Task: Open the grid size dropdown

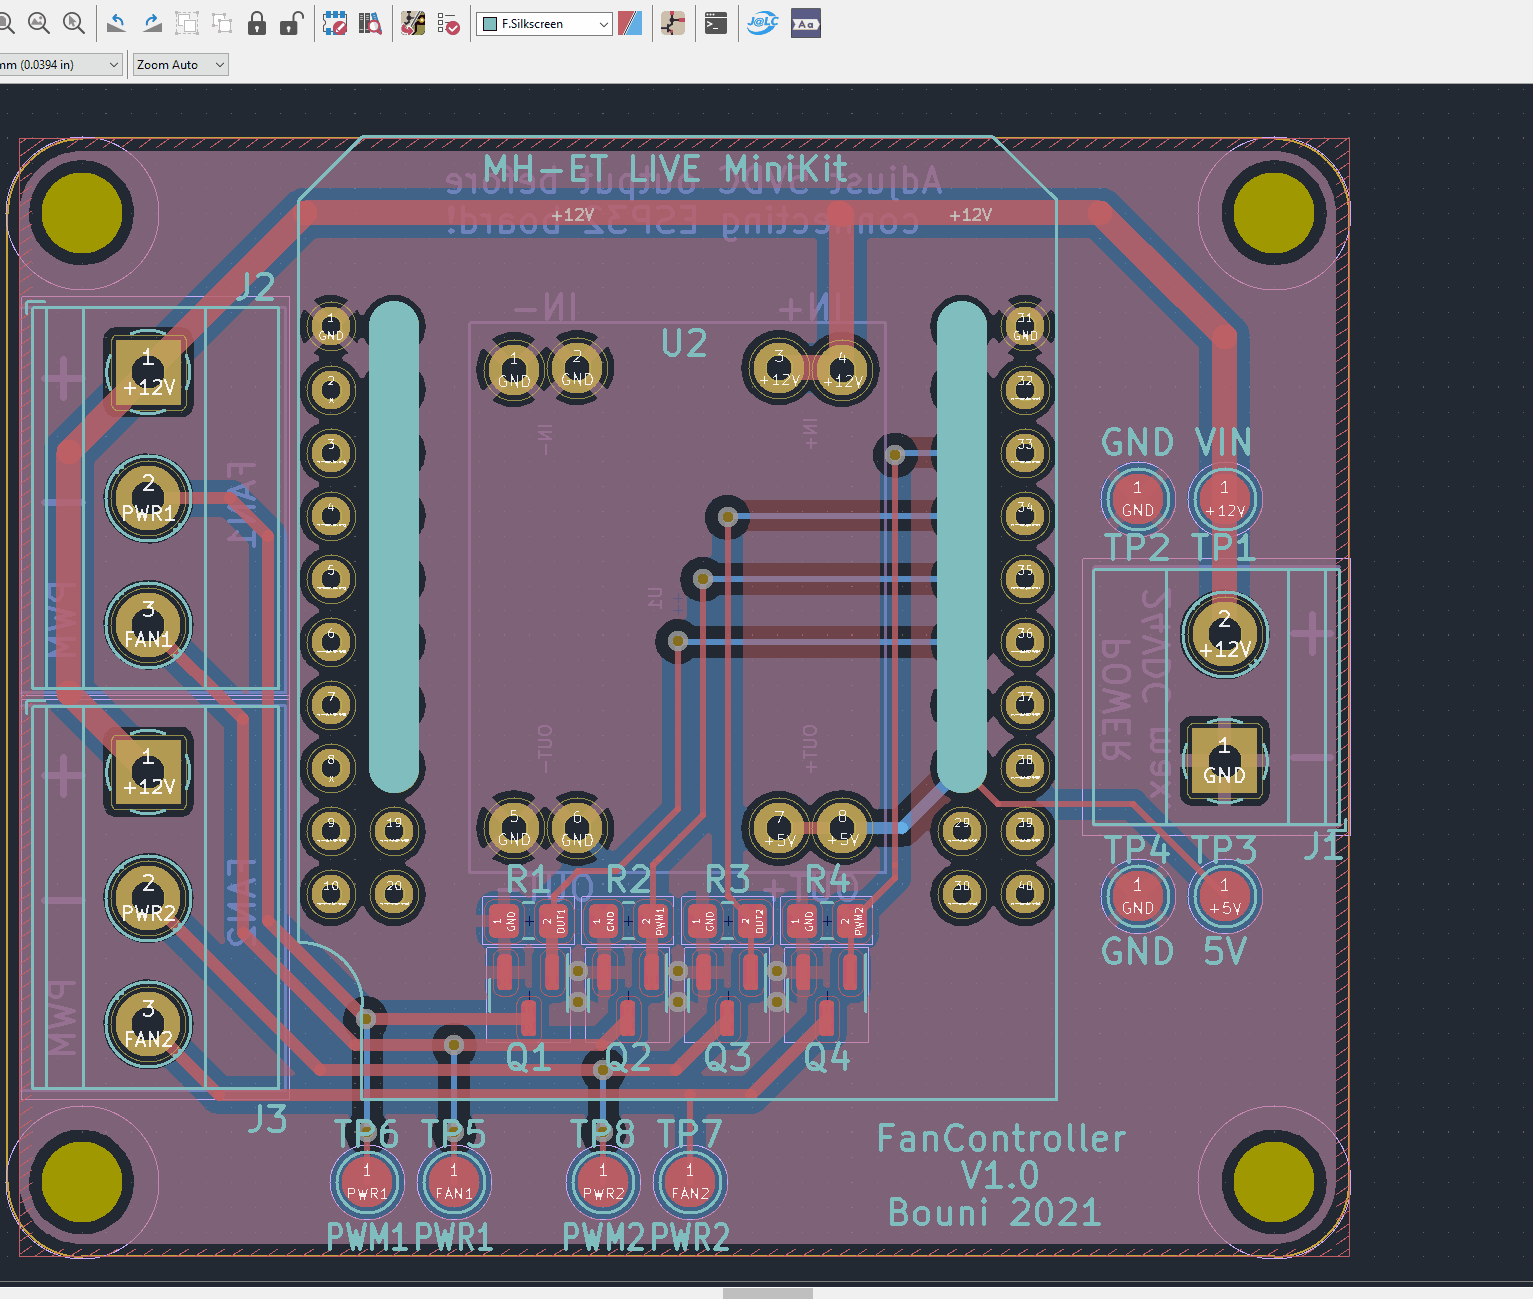Action: (x=60, y=63)
